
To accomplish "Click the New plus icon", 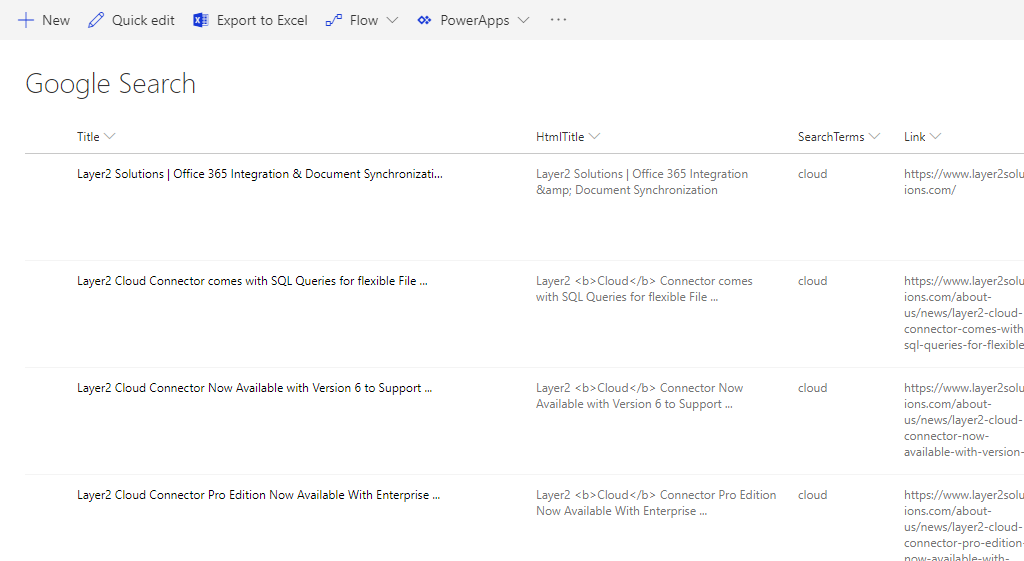I will tap(26, 20).
